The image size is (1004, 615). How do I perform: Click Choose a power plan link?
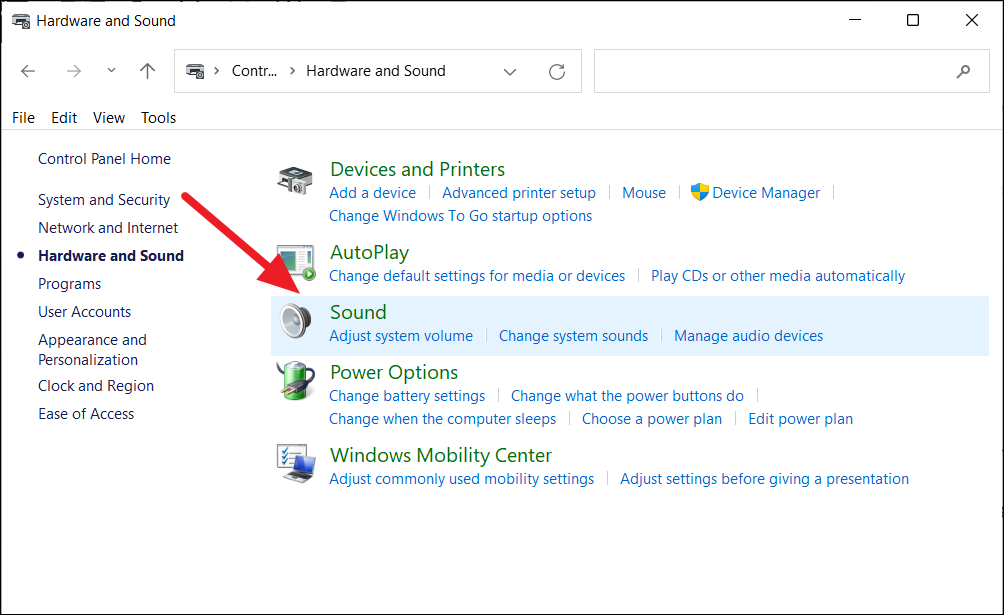point(652,419)
